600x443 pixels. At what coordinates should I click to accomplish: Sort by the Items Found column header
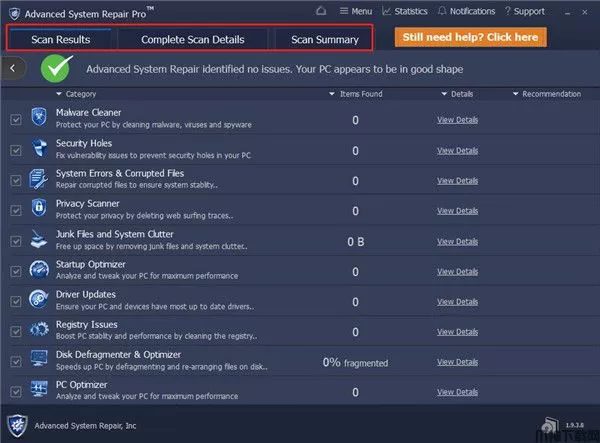click(x=355, y=94)
